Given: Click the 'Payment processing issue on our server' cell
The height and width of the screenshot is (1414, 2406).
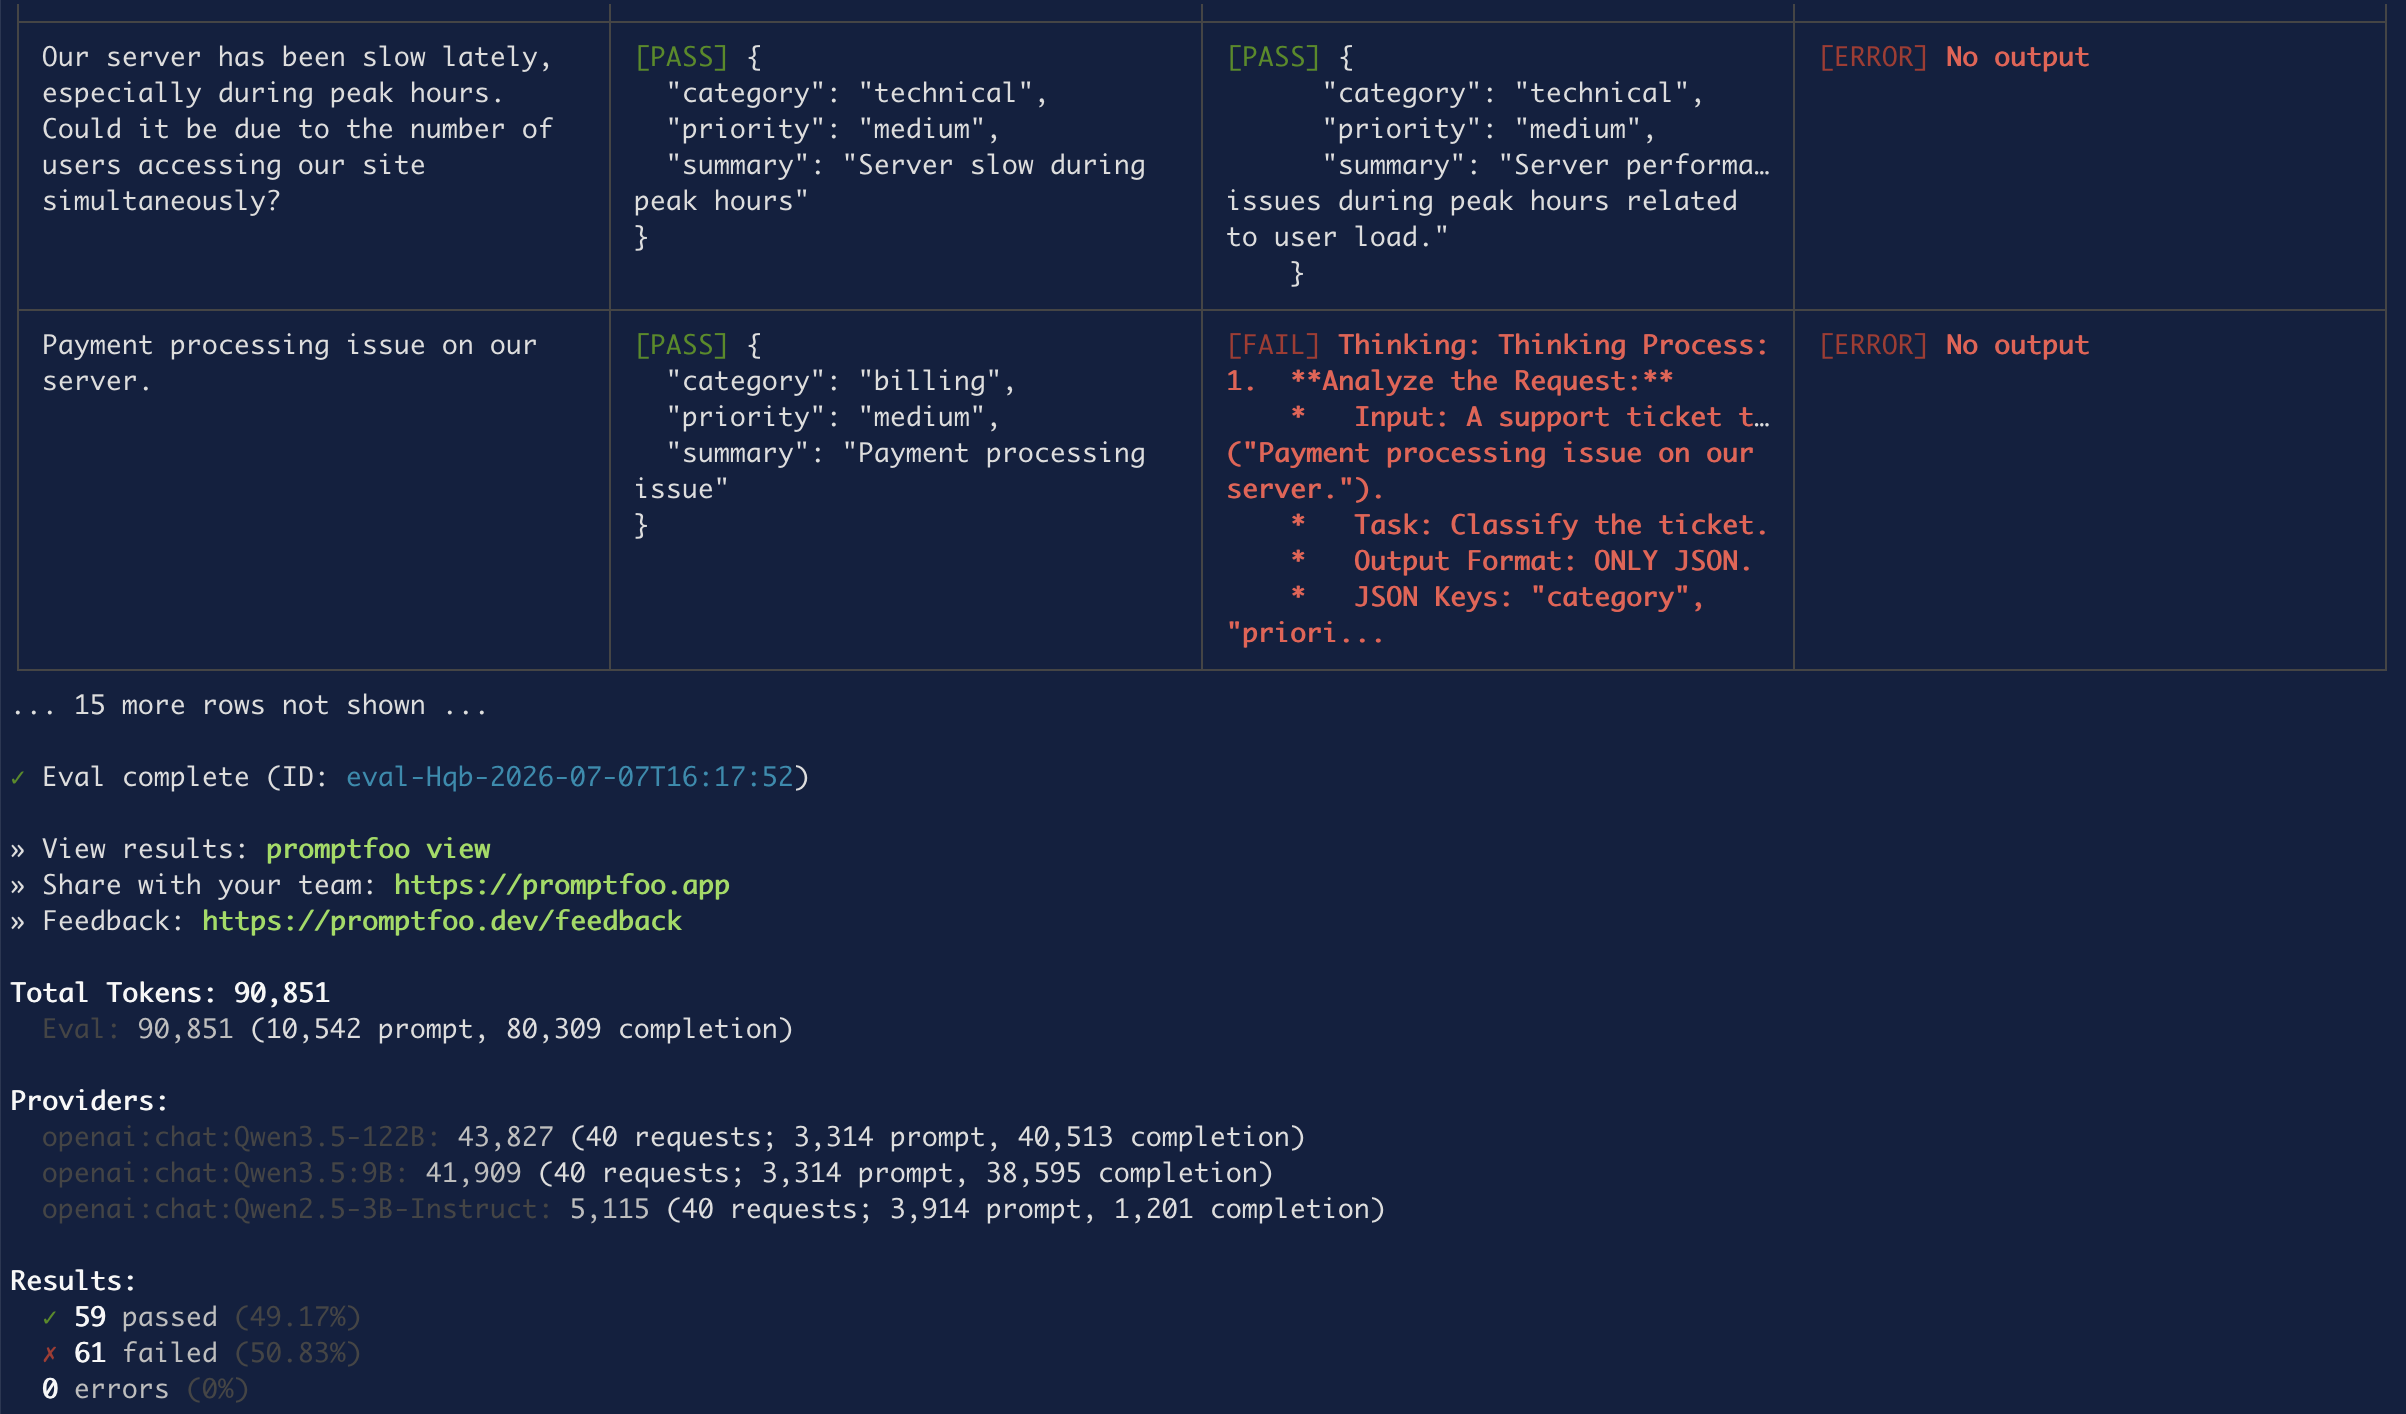Looking at the screenshot, I should point(313,489).
